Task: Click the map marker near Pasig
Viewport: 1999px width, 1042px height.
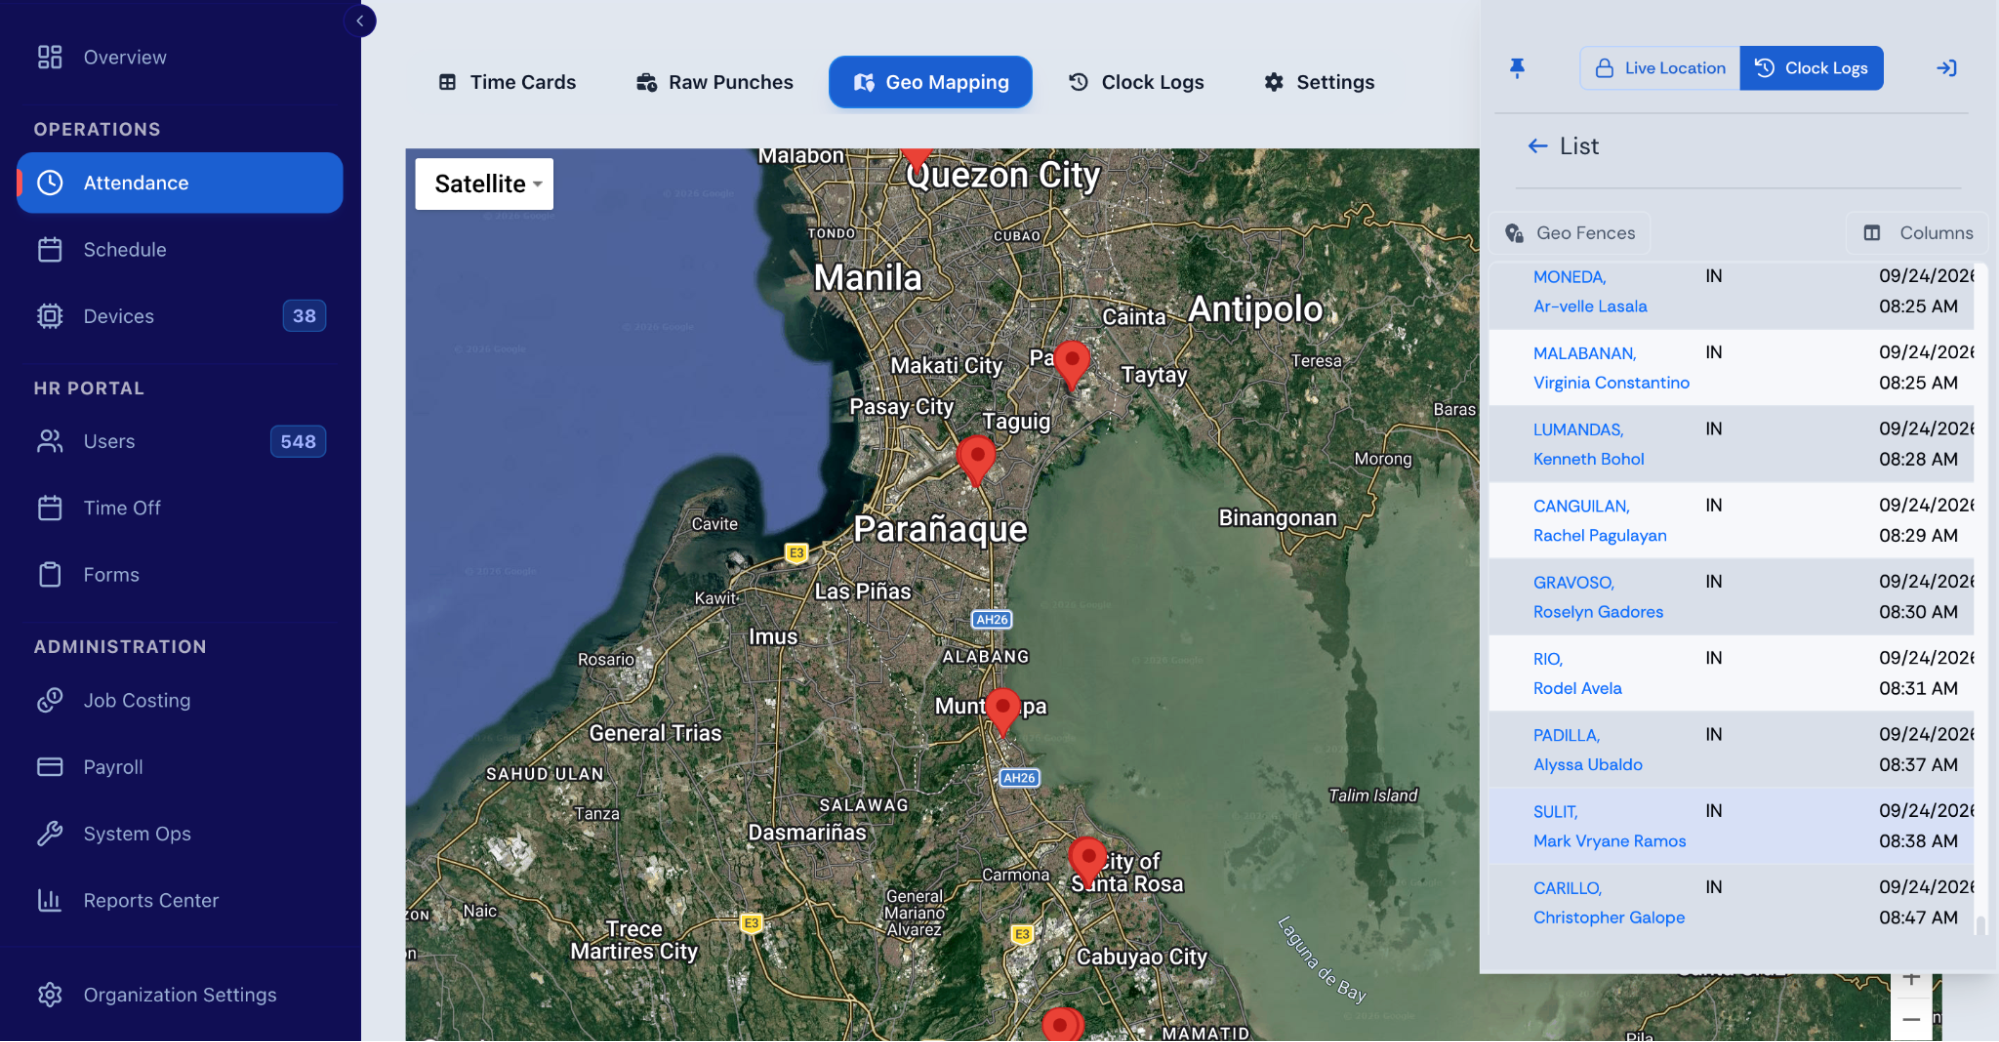Action: [x=1071, y=365]
